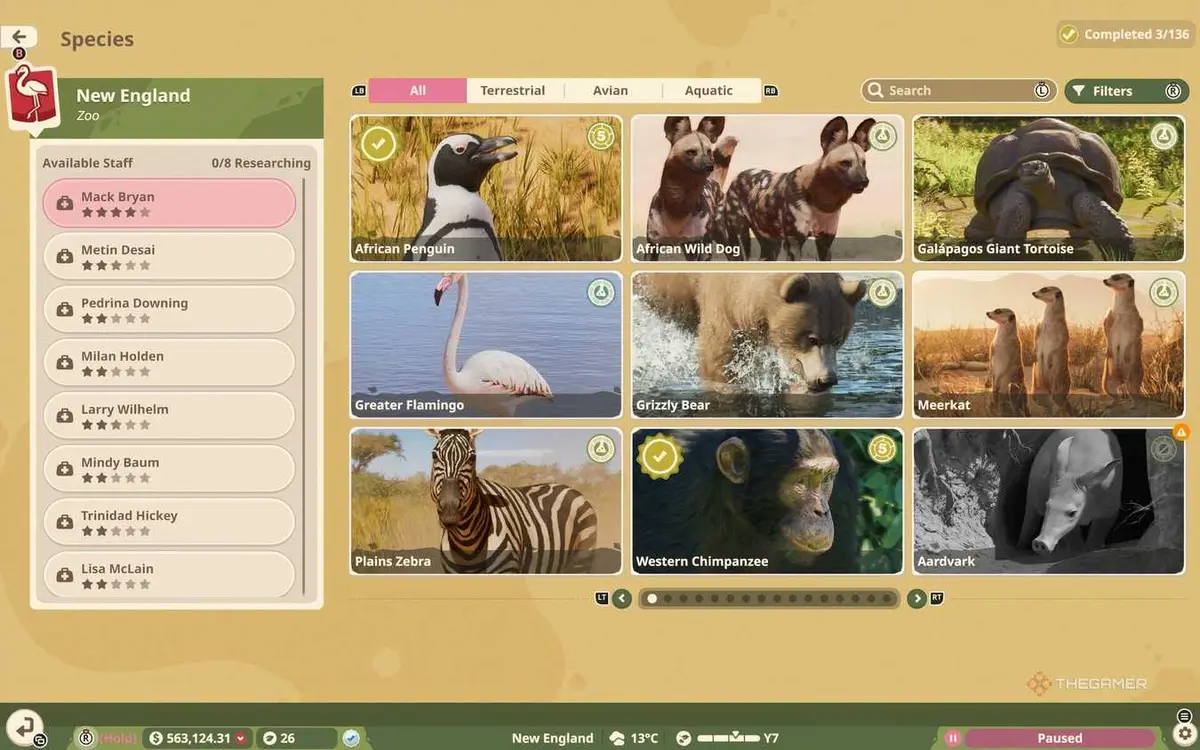
Task: Click the staff list scrollbar
Action: point(305,388)
